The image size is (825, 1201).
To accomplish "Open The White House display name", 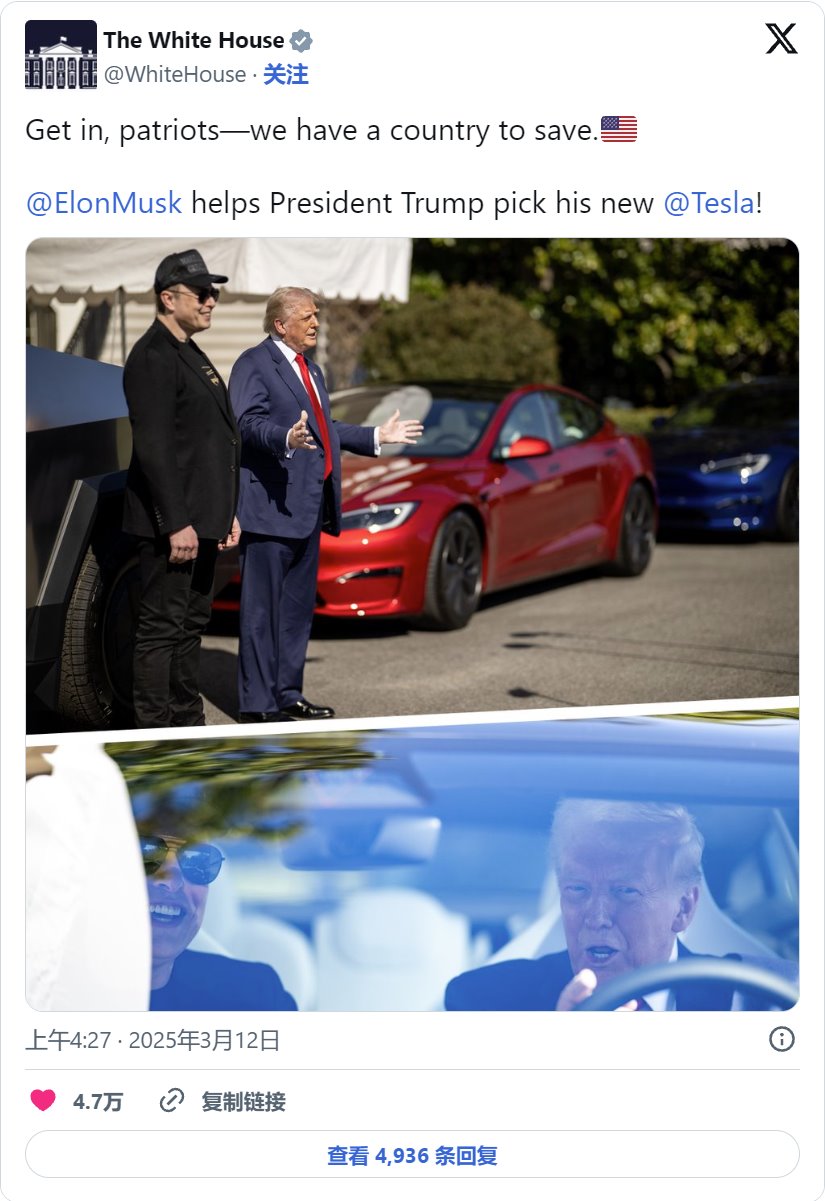I will click(x=194, y=41).
